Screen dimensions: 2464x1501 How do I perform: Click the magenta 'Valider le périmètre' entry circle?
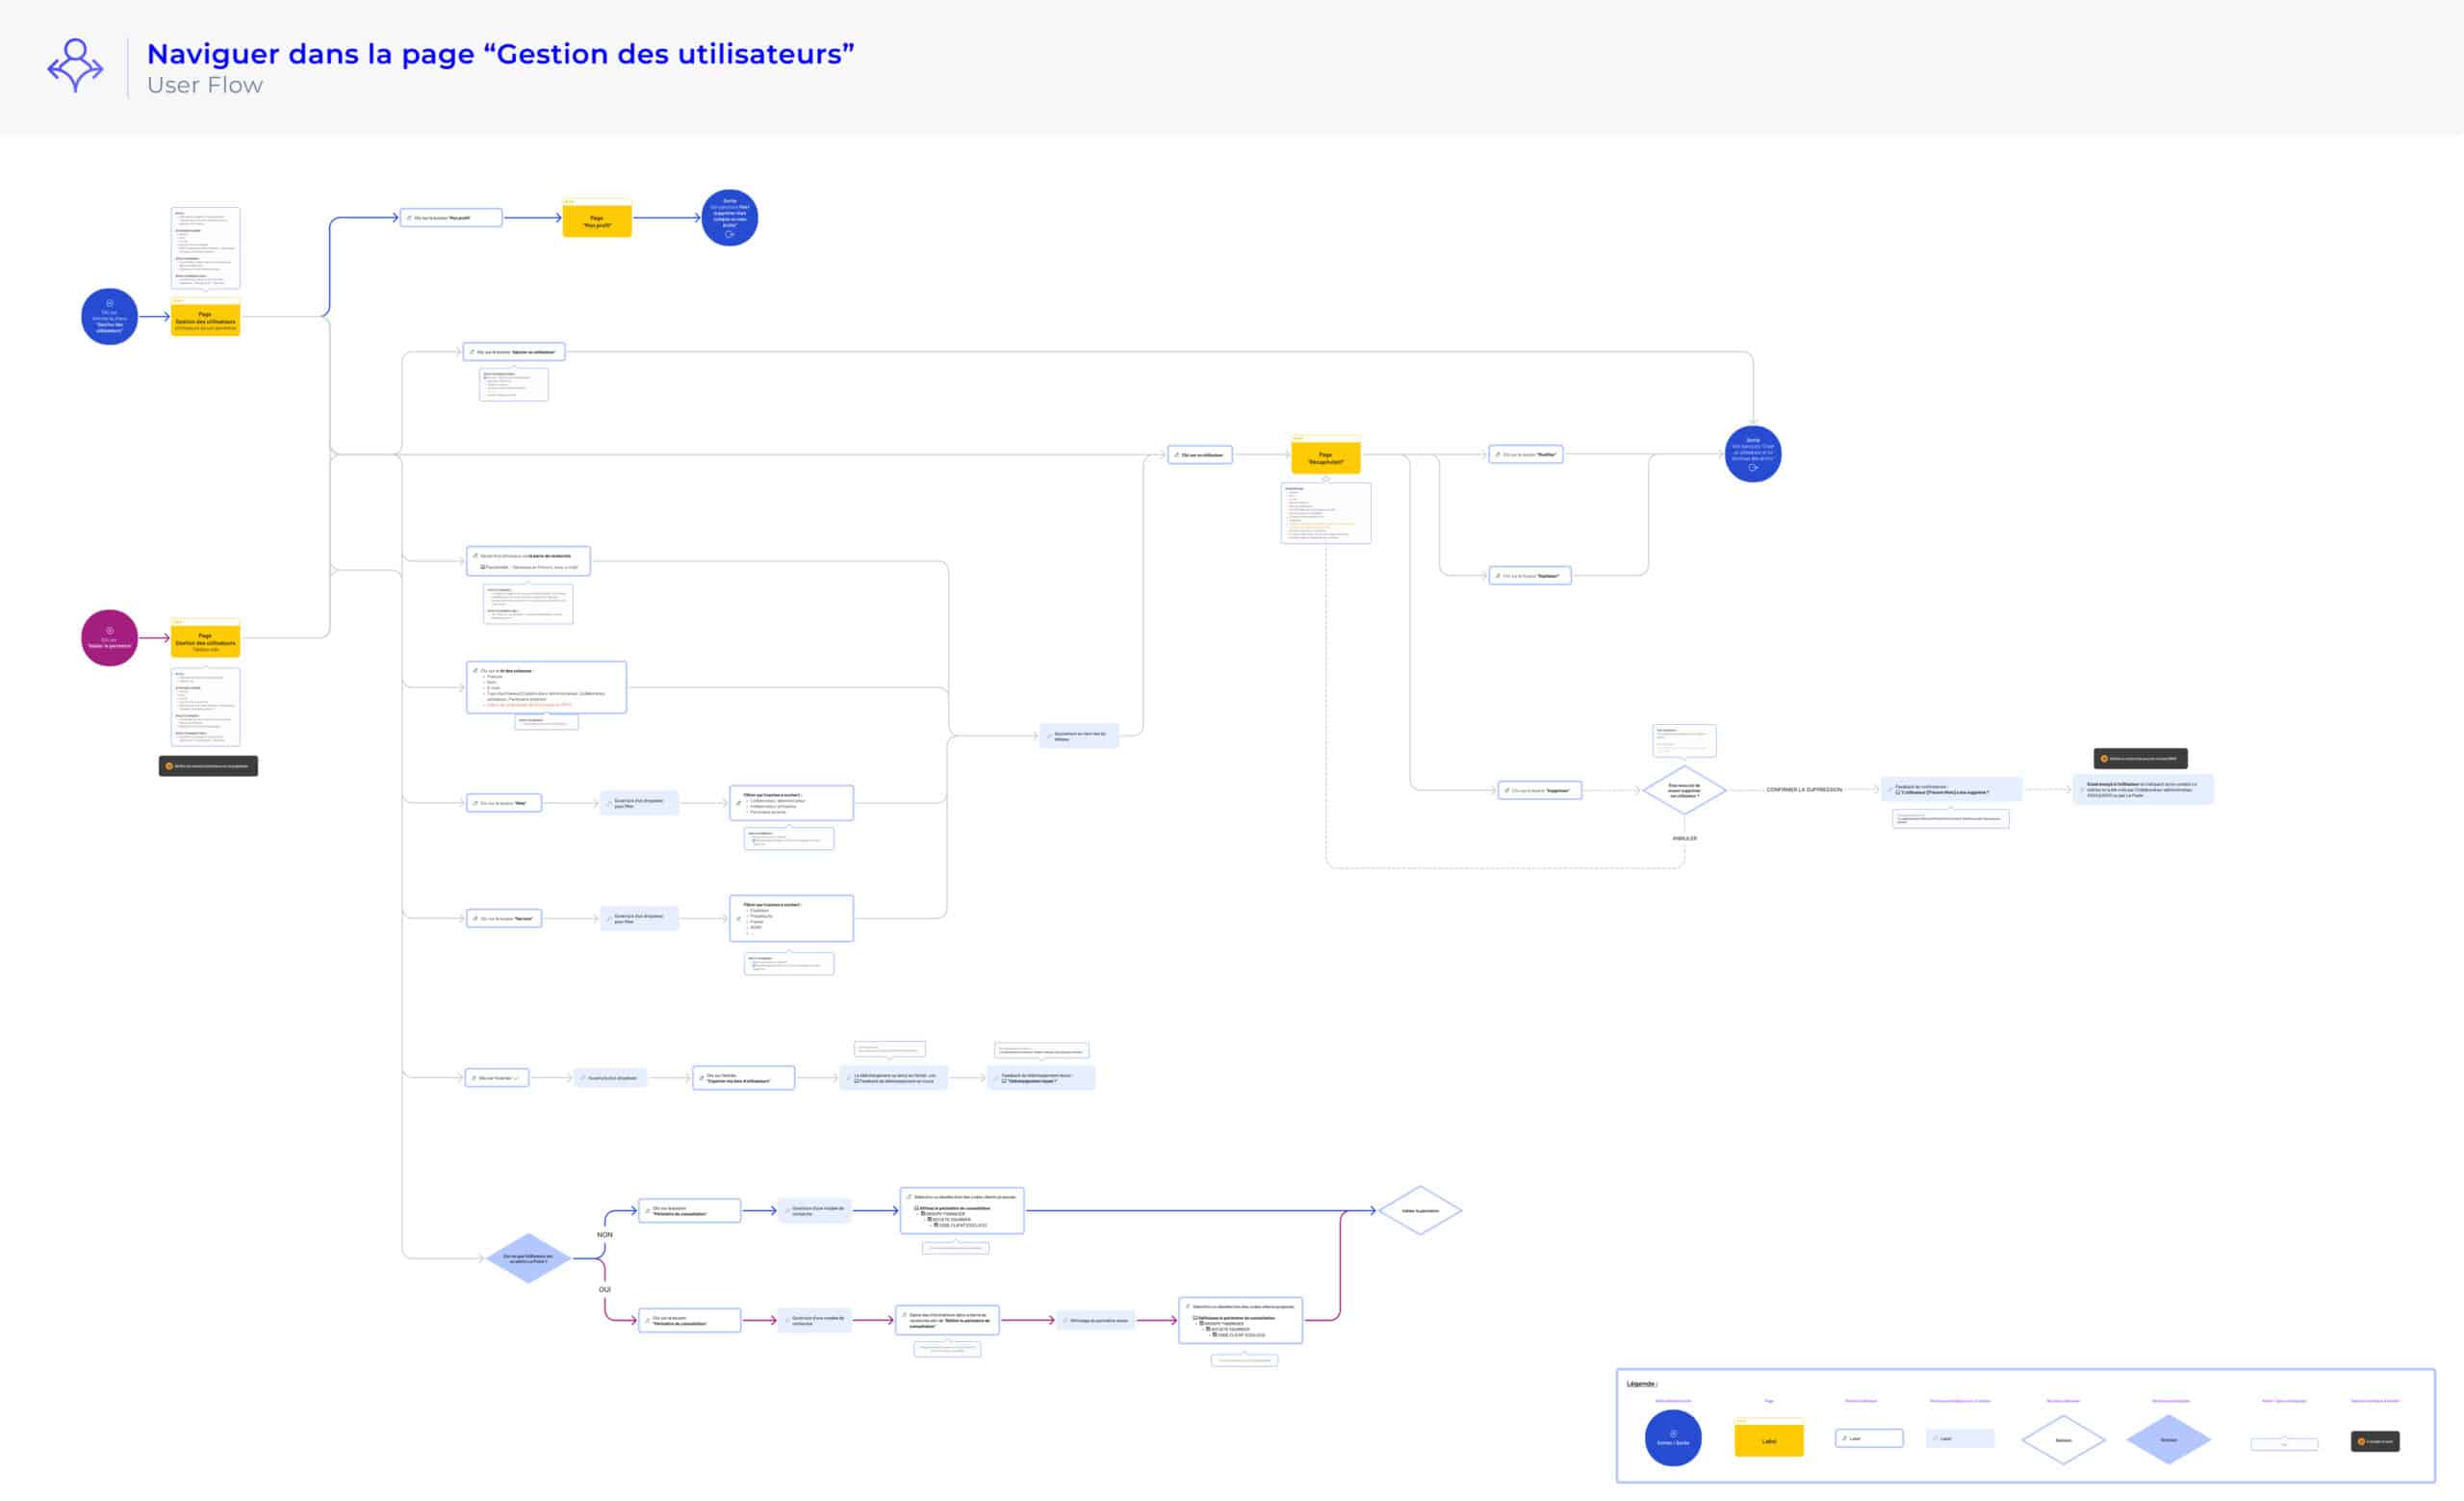tap(109, 638)
